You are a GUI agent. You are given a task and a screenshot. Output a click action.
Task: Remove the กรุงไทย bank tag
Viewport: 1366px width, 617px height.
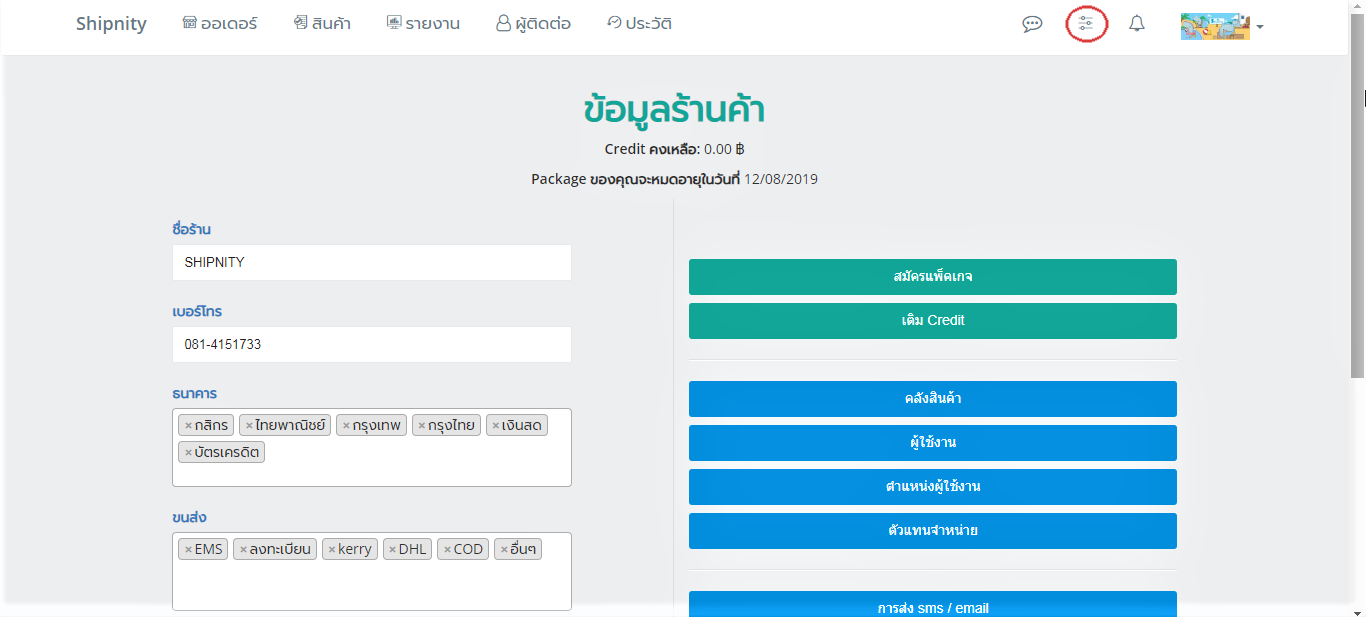tap(422, 426)
